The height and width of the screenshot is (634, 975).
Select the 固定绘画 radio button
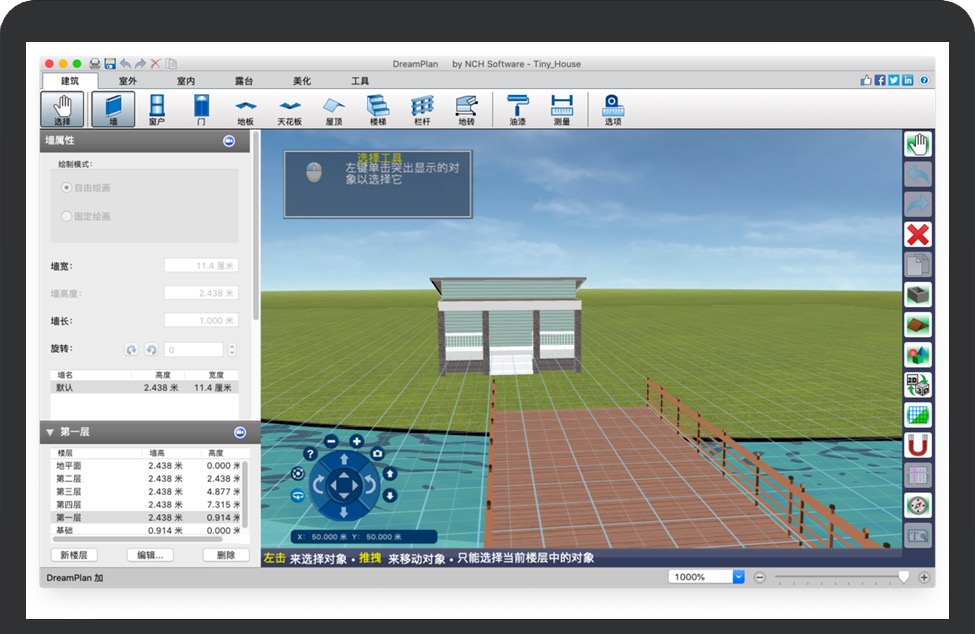[67, 216]
